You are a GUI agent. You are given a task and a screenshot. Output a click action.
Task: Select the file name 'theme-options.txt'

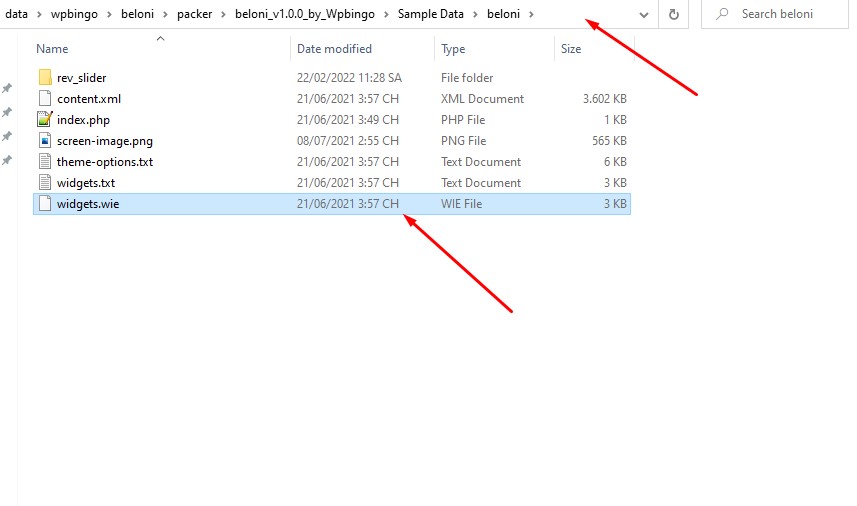click(105, 162)
